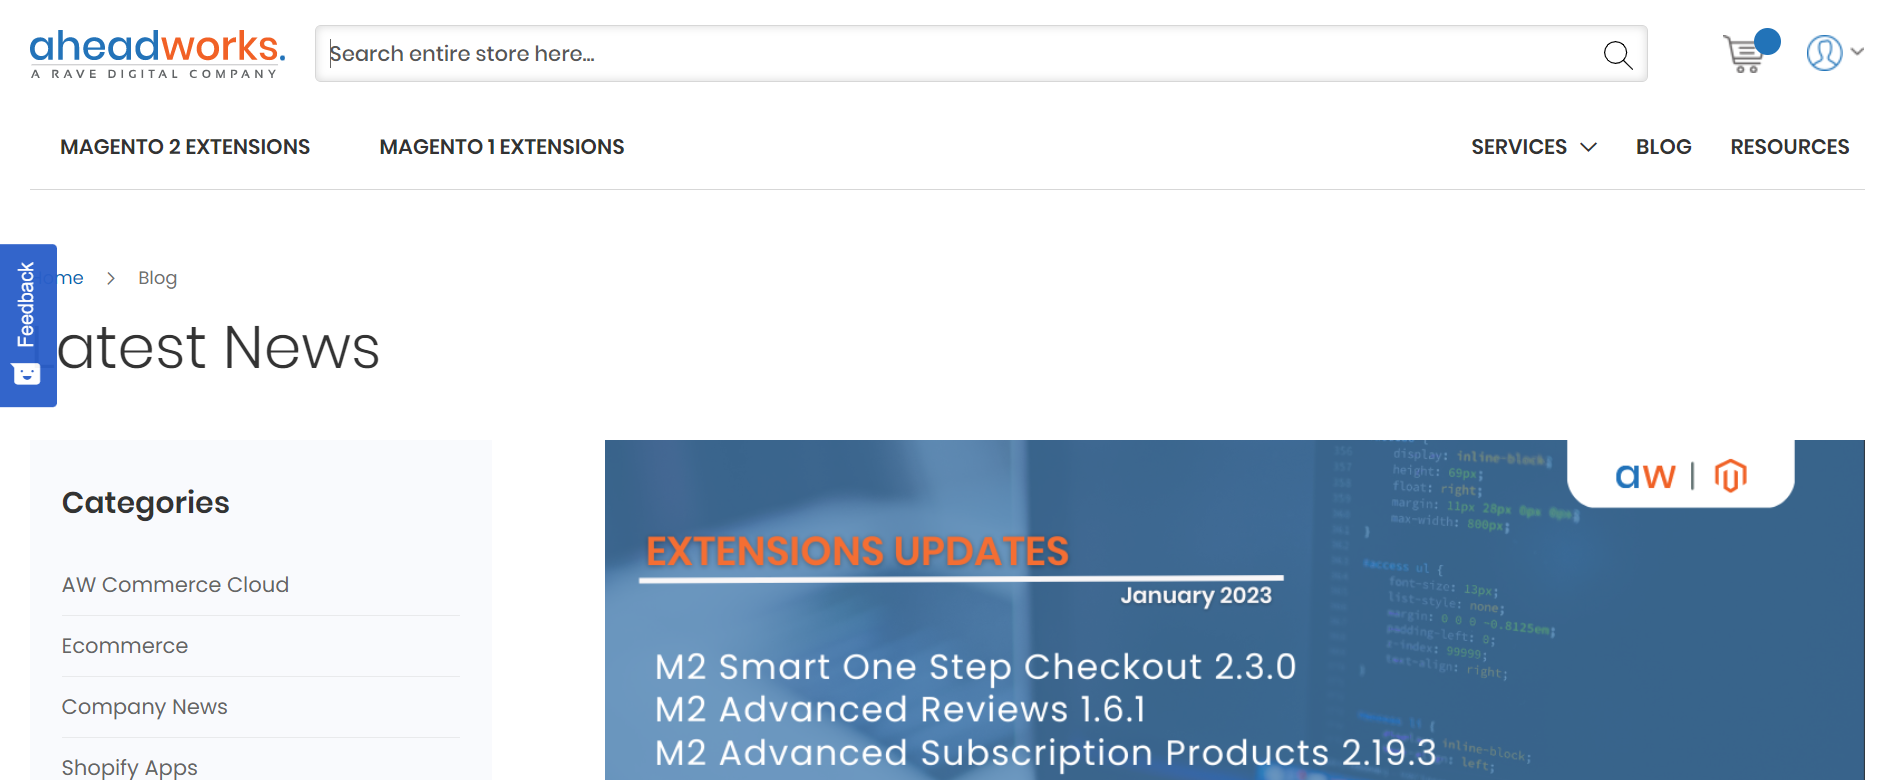Screen dimensions: 1884x780
Task: Open the user account icon
Action: [1824, 53]
